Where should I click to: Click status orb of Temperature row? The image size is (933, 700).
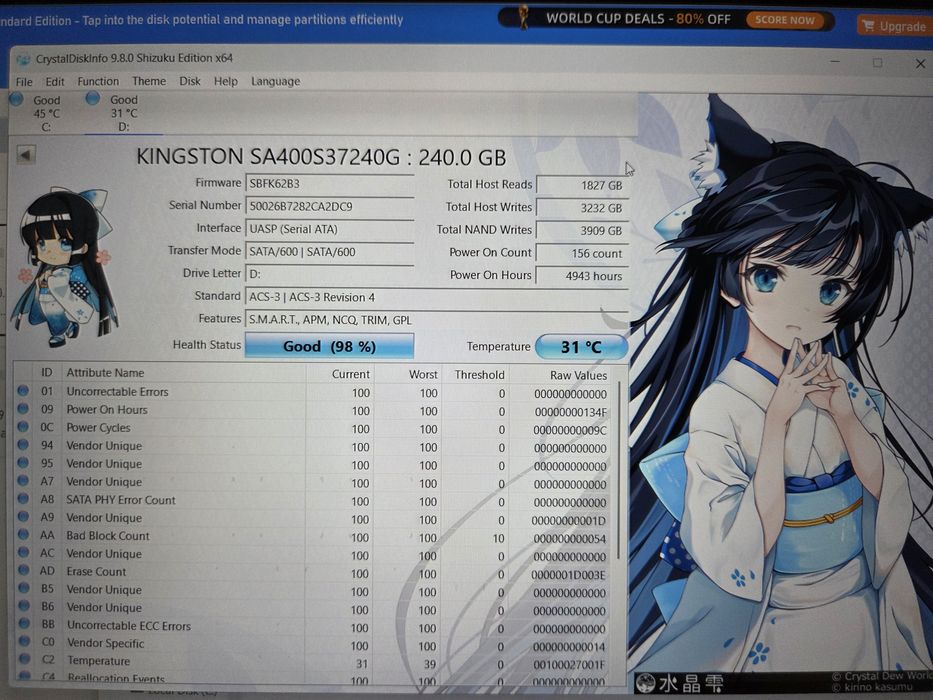coord(24,659)
